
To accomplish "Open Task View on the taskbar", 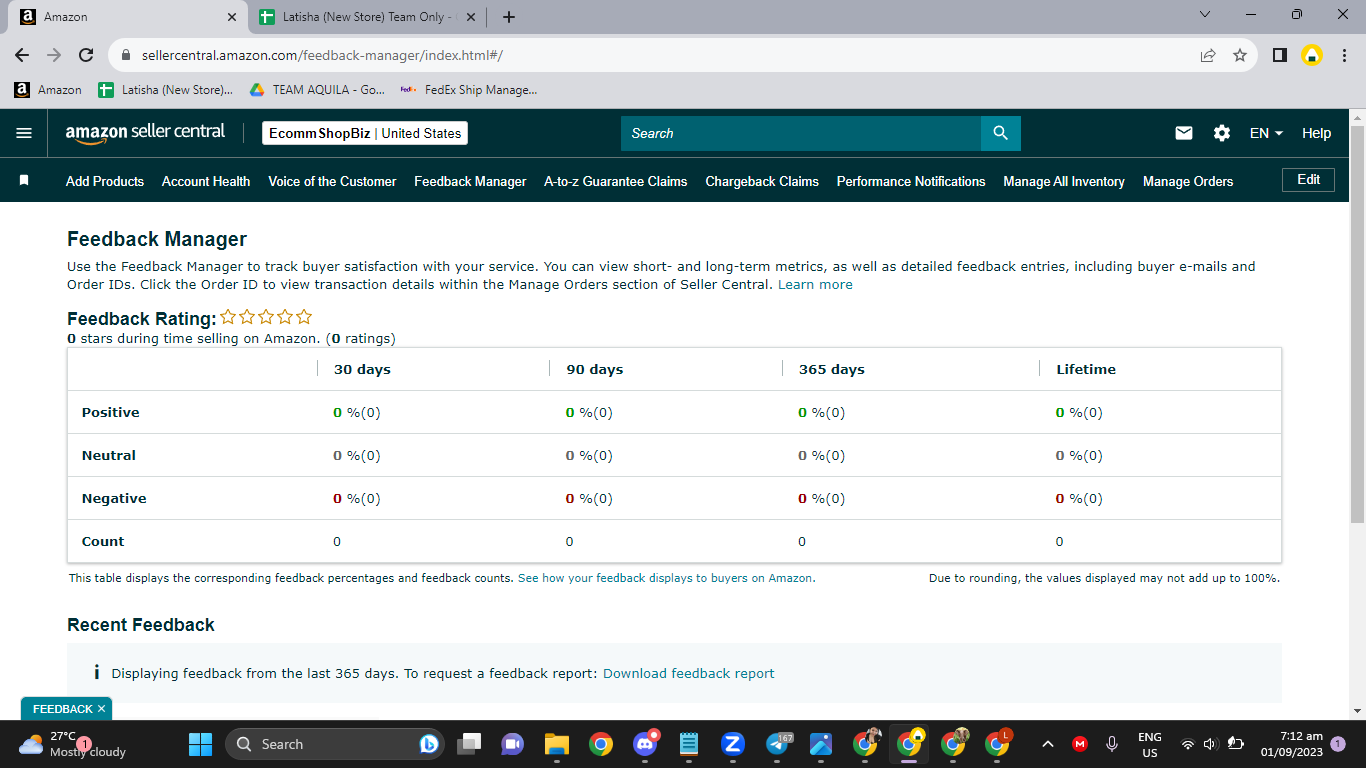I will [x=469, y=744].
